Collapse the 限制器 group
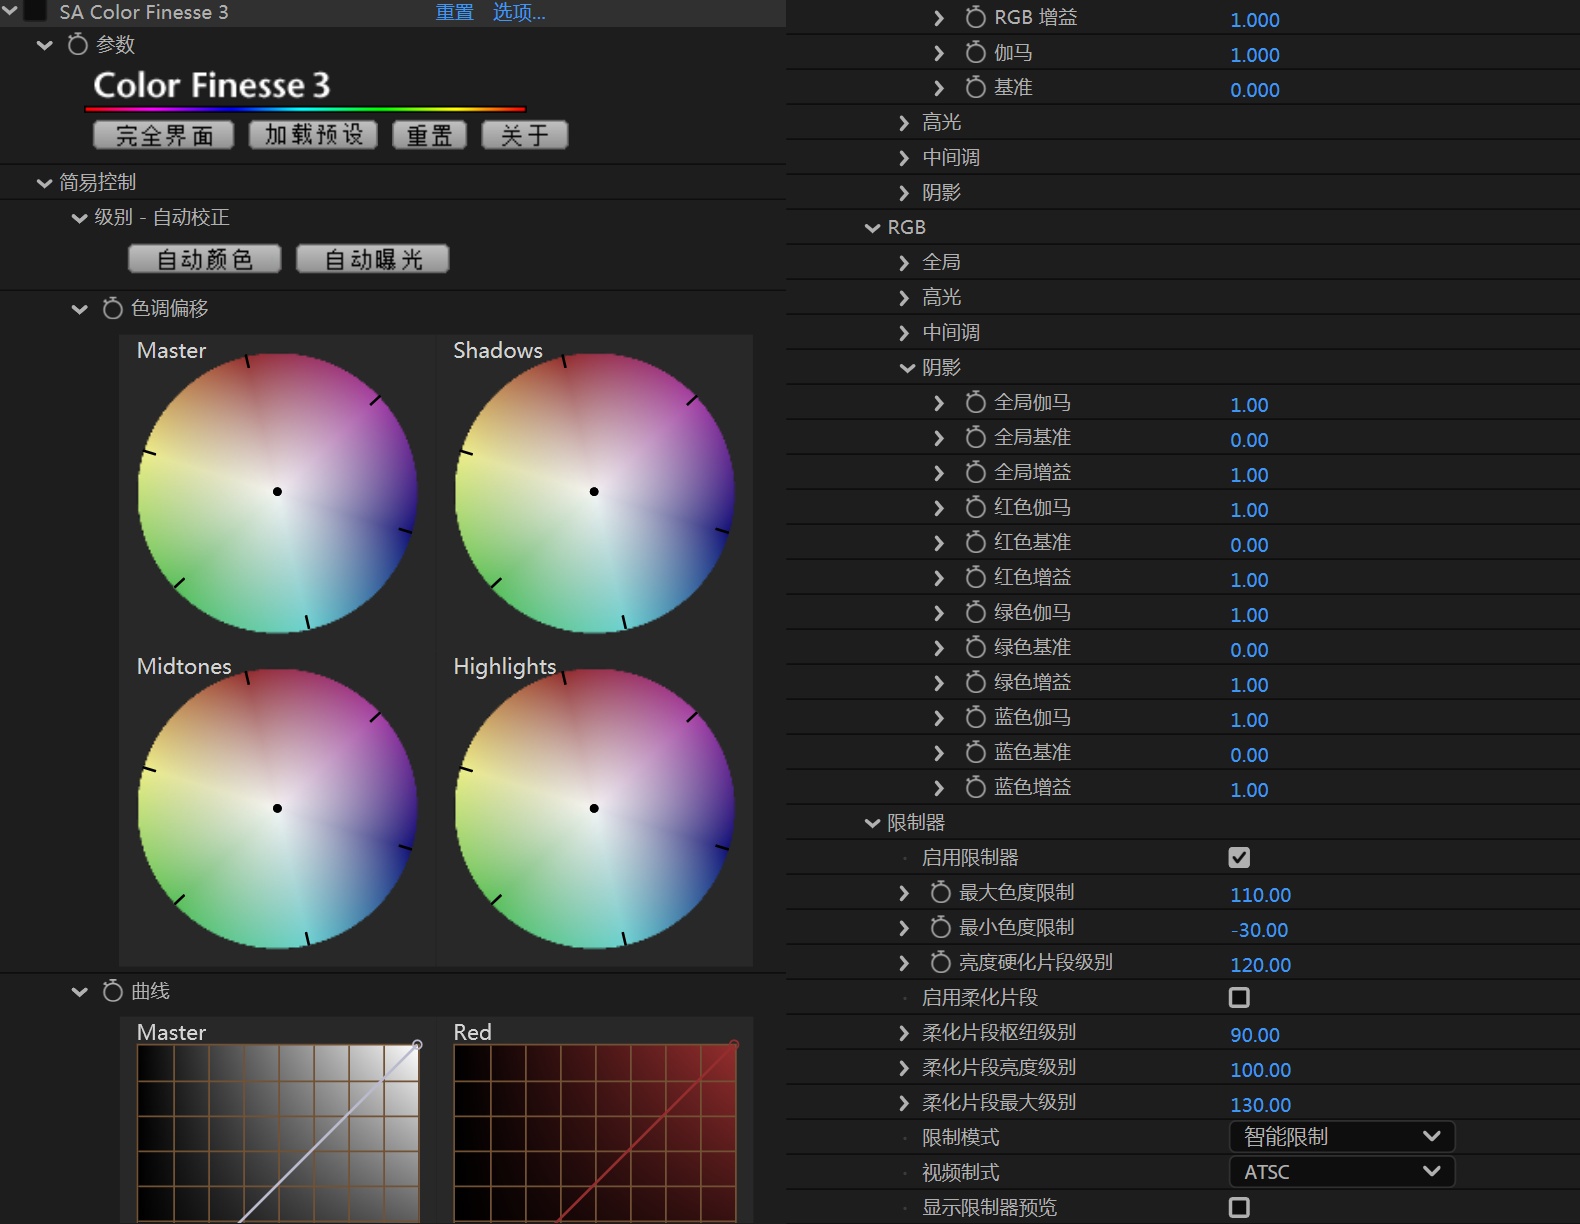This screenshot has height=1224, width=1580. coord(872,823)
